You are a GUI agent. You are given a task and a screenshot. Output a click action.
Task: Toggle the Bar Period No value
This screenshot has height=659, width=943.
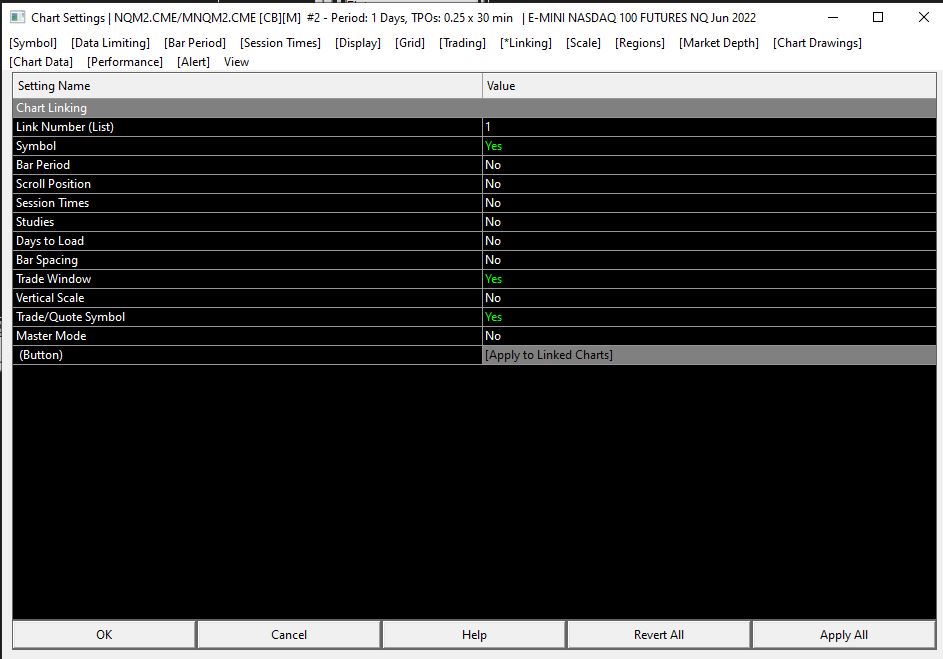[709, 165]
